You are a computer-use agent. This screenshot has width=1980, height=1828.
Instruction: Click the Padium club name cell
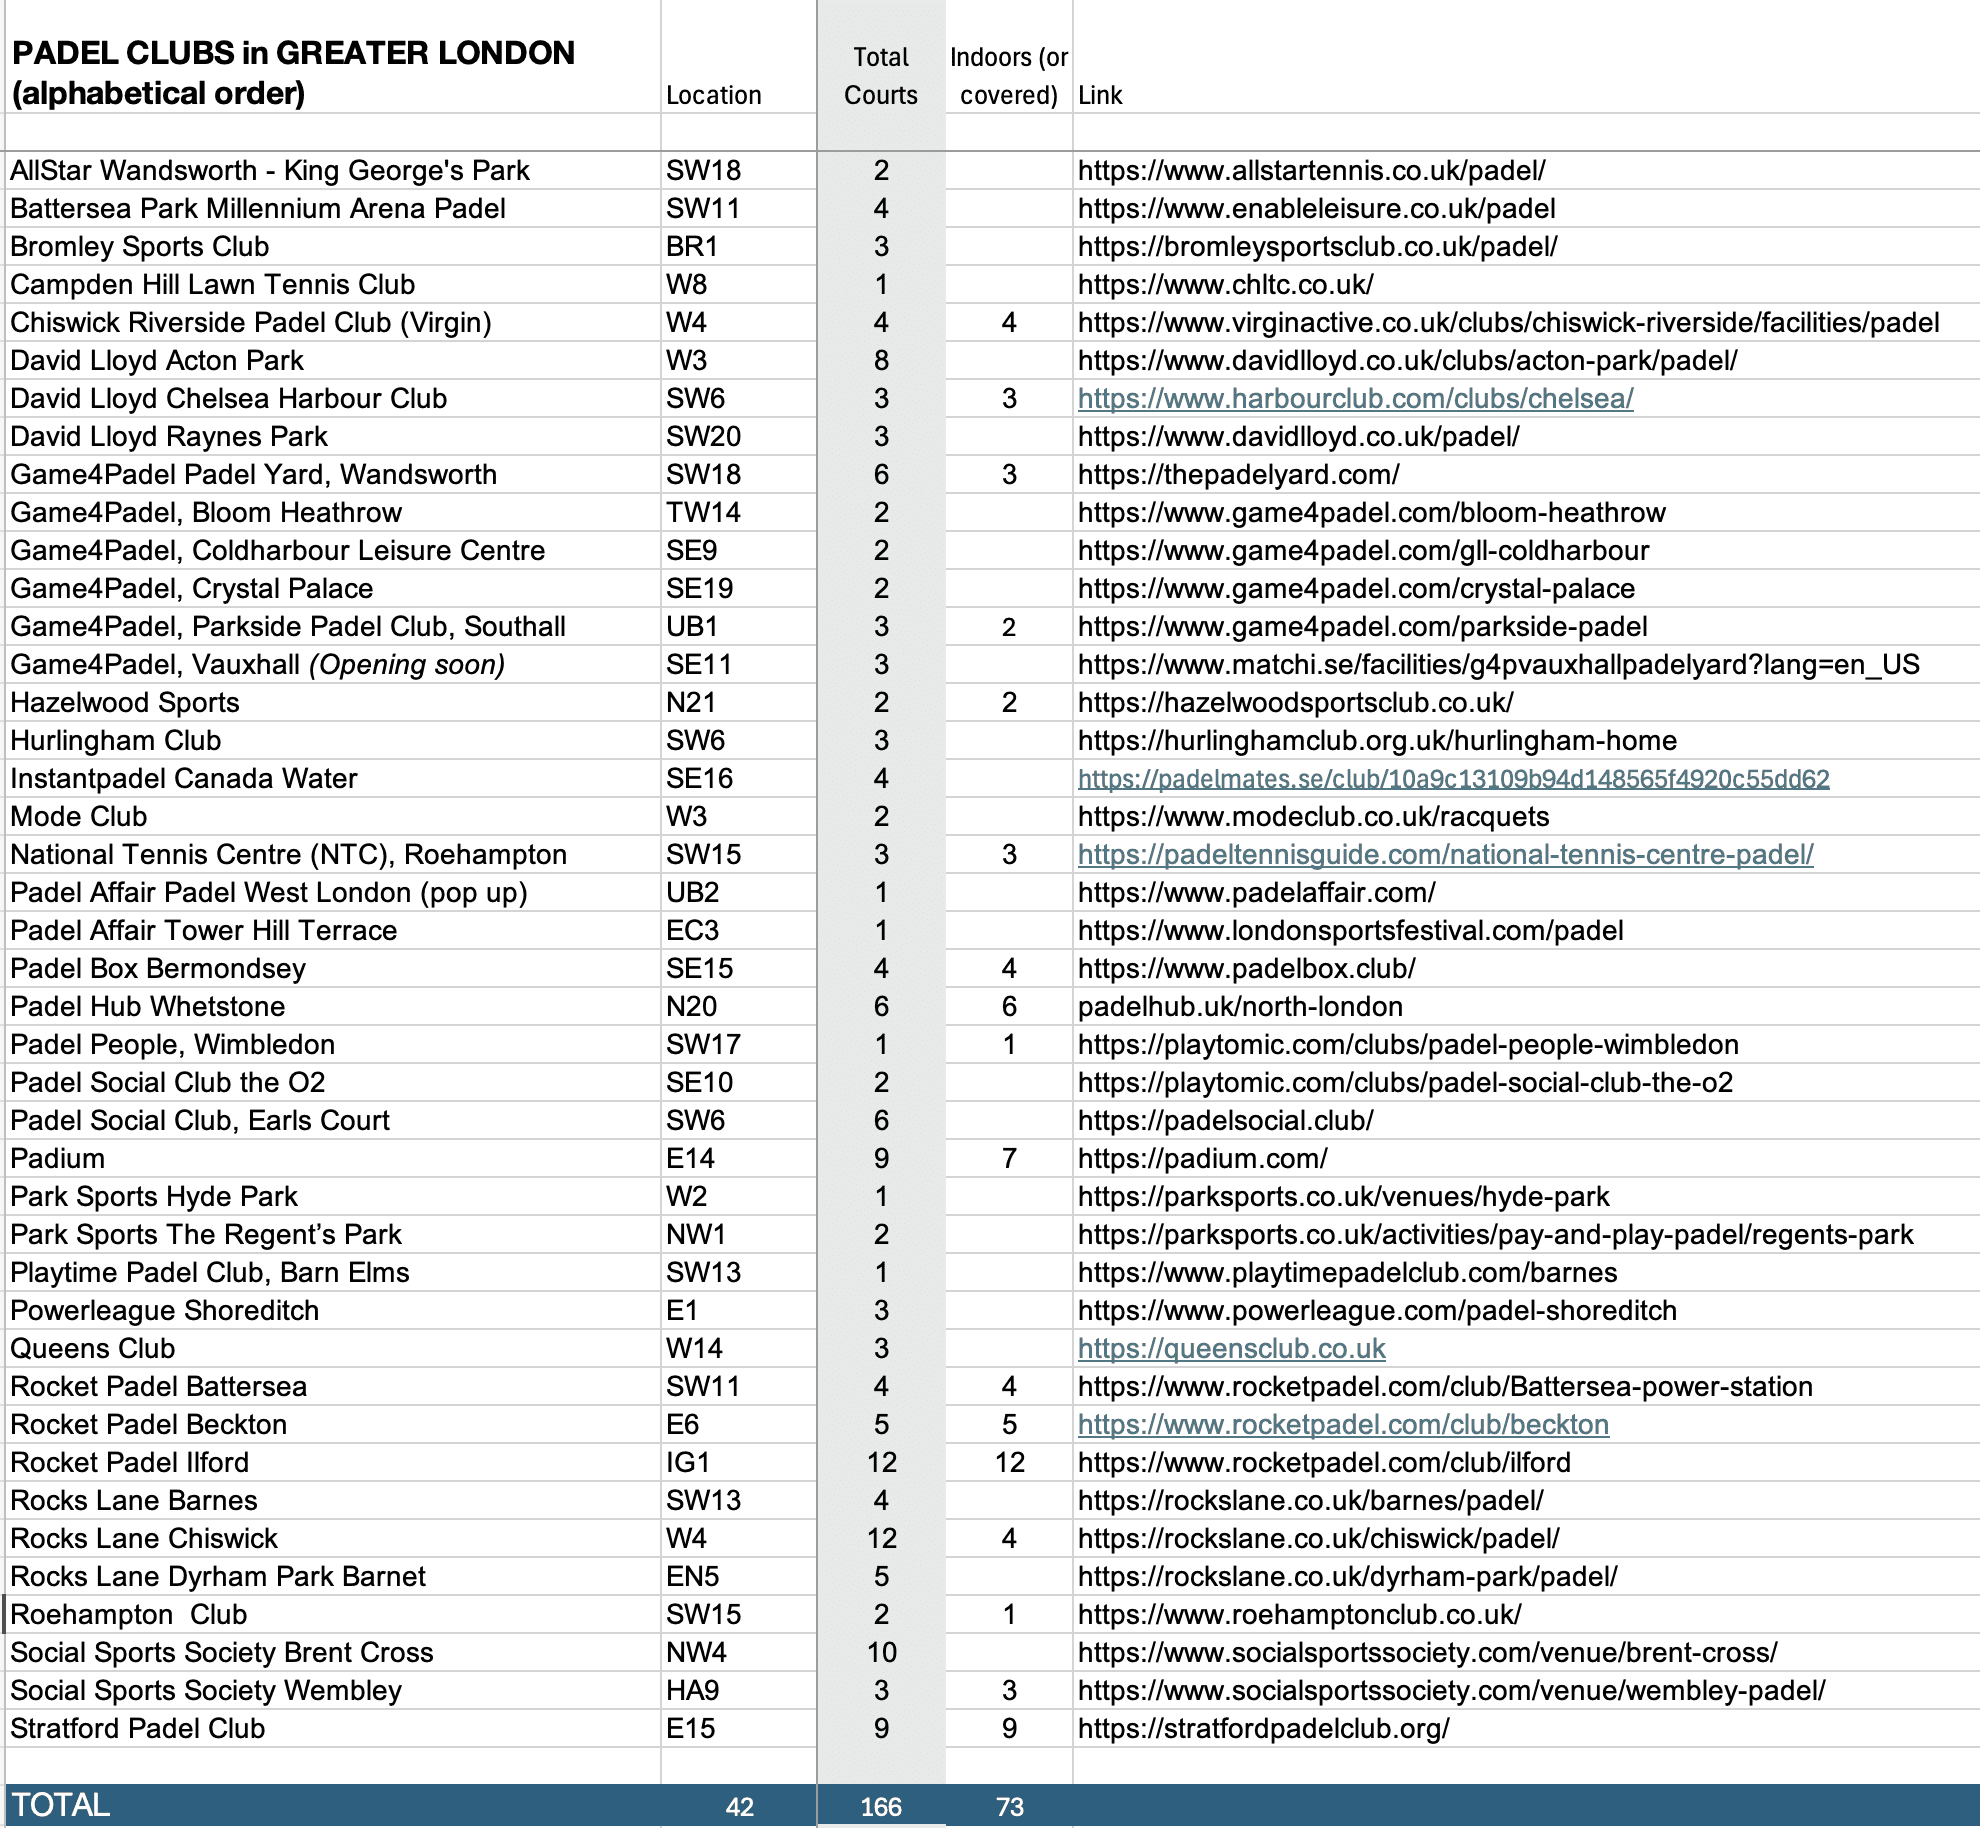click(x=58, y=1159)
